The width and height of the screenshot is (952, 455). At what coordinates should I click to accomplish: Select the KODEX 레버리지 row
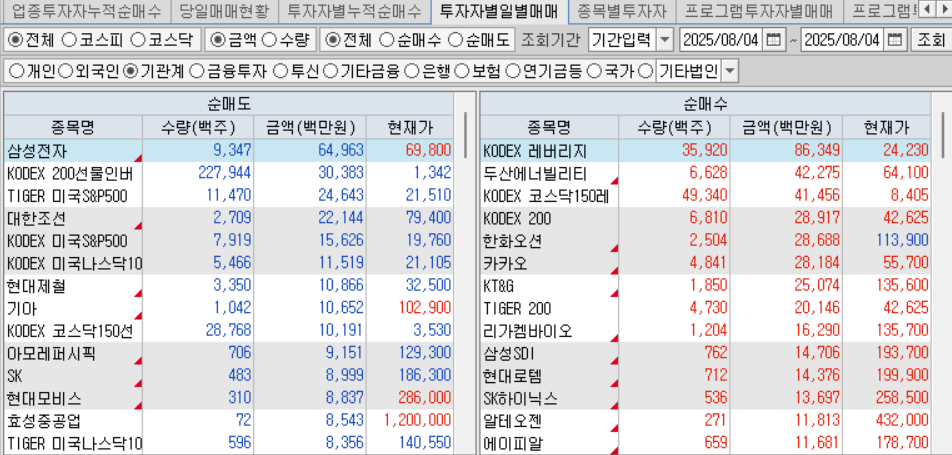pos(706,150)
